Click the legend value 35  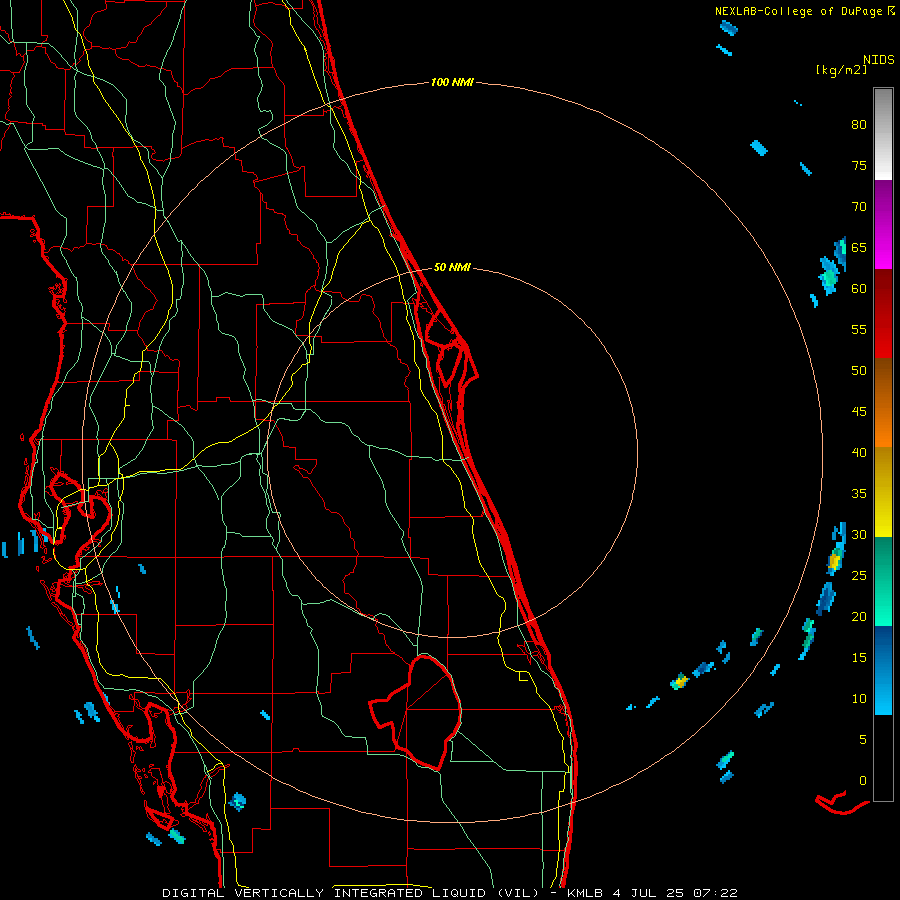click(x=859, y=494)
